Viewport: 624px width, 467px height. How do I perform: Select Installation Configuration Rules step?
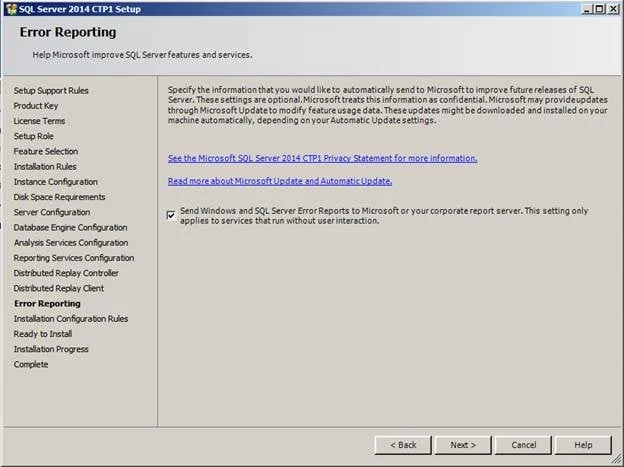[71, 319]
